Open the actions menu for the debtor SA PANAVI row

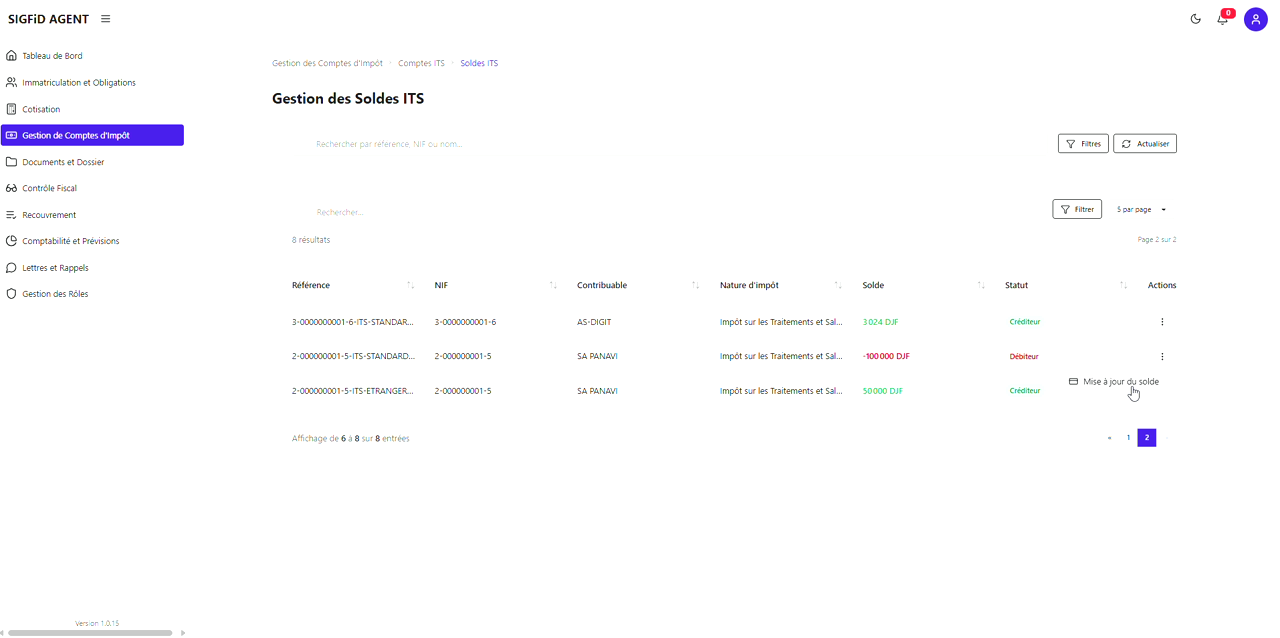pos(1162,356)
